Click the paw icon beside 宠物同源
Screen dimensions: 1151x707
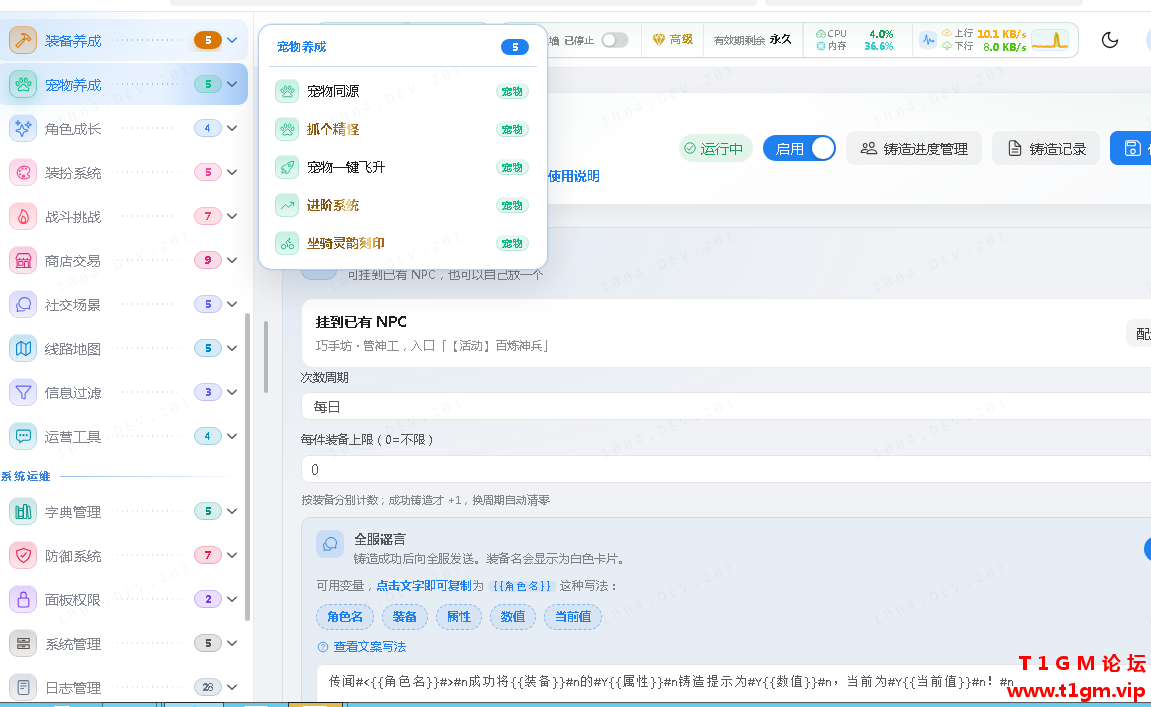[287, 91]
